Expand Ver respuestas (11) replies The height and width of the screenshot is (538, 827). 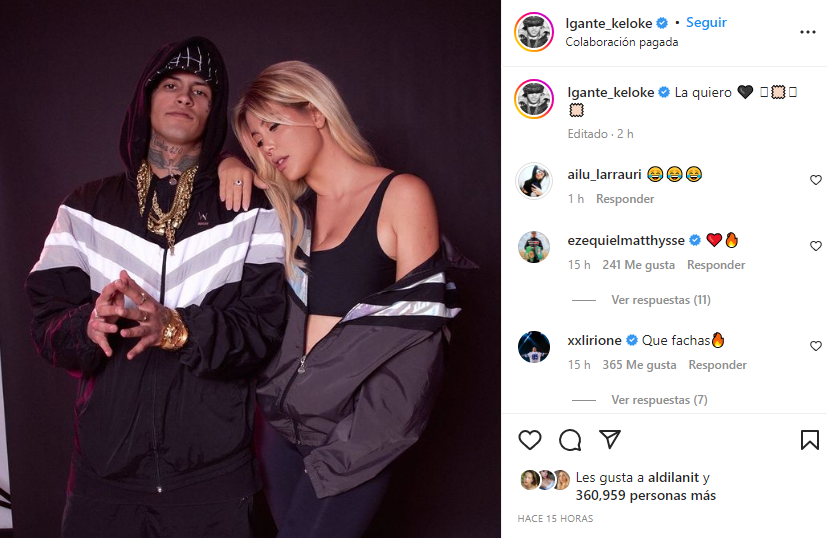tap(660, 300)
